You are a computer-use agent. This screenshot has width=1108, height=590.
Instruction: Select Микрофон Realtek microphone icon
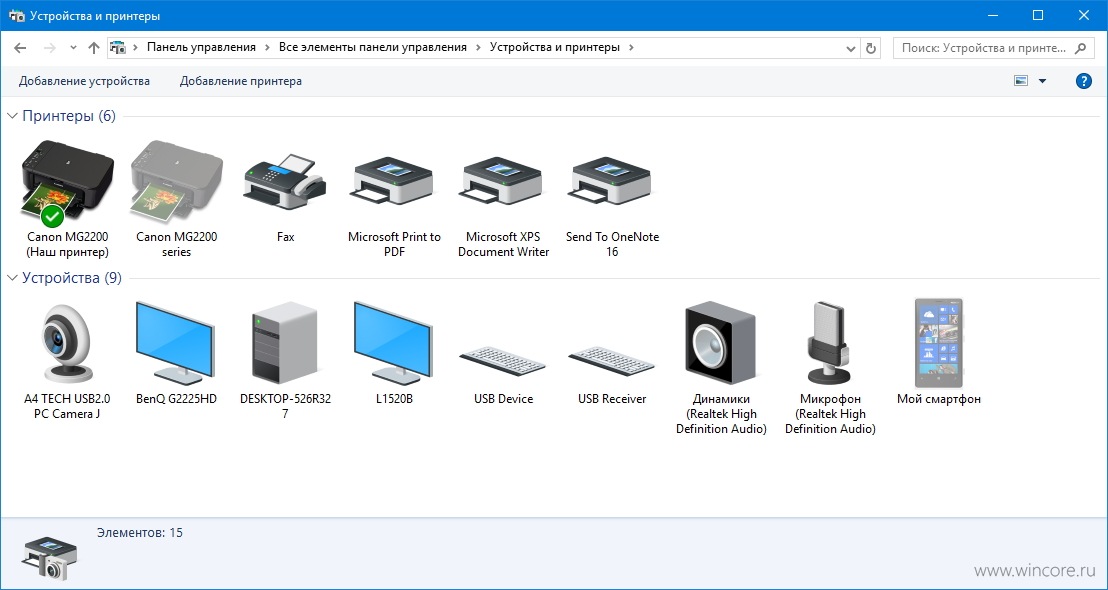(830, 343)
